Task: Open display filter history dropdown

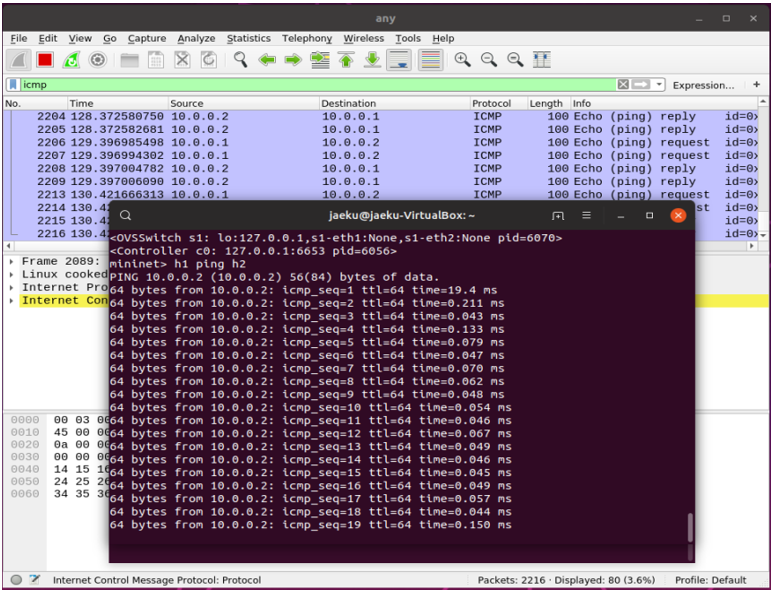Action: coord(659,85)
